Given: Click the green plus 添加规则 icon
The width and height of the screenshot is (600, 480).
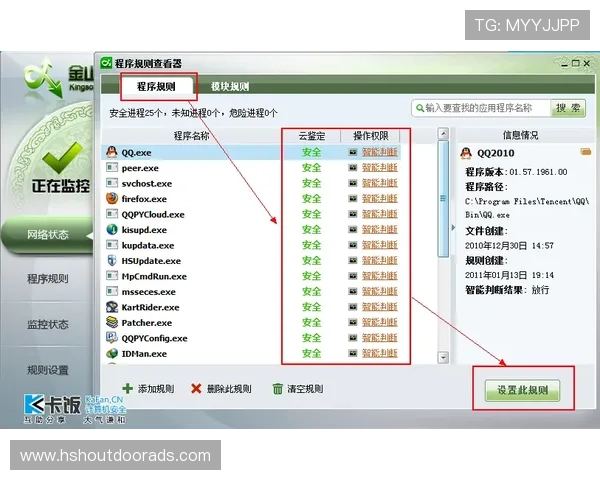Looking at the screenshot, I should pos(127,389).
